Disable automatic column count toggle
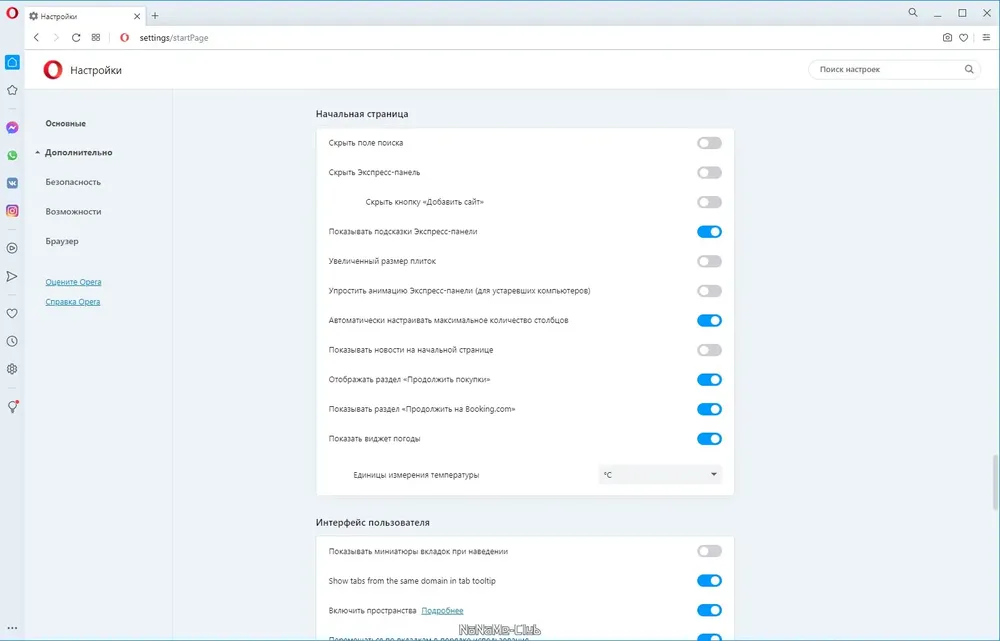Image resolution: width=1000 pixels, height=641 pixels. tap(709, 320)
